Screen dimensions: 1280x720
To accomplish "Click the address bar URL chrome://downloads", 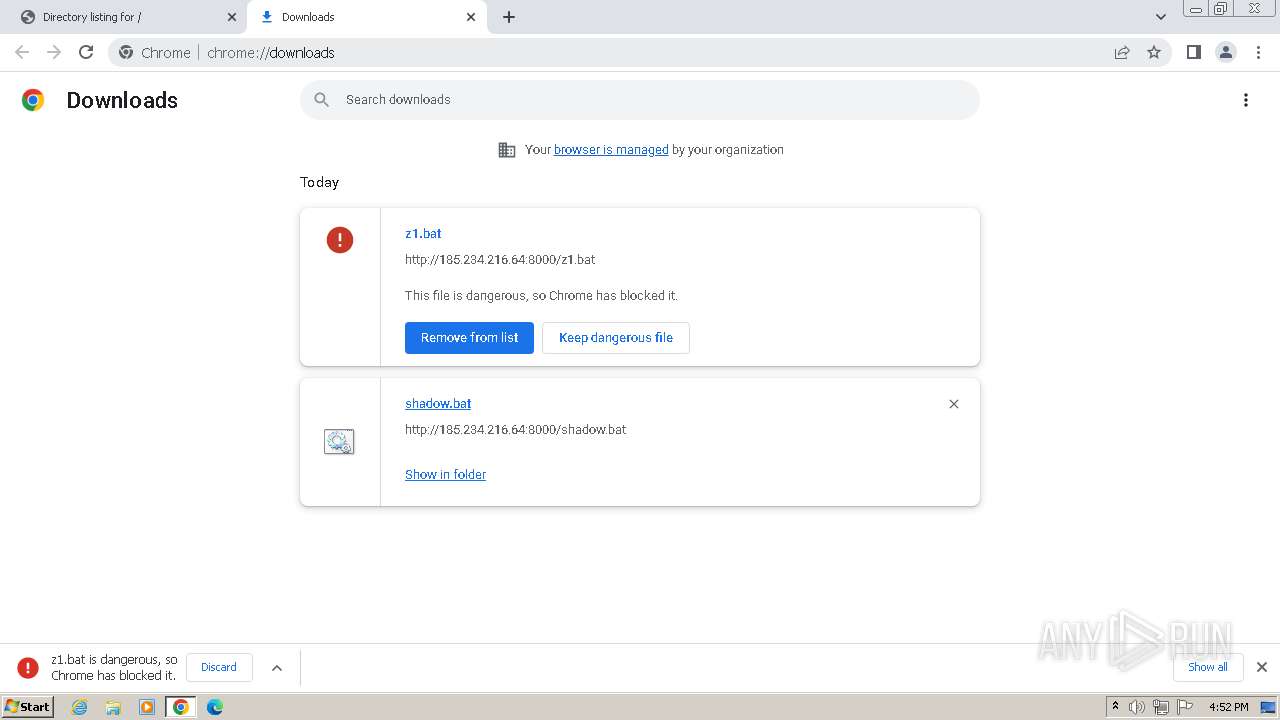I will coord(271,53).
